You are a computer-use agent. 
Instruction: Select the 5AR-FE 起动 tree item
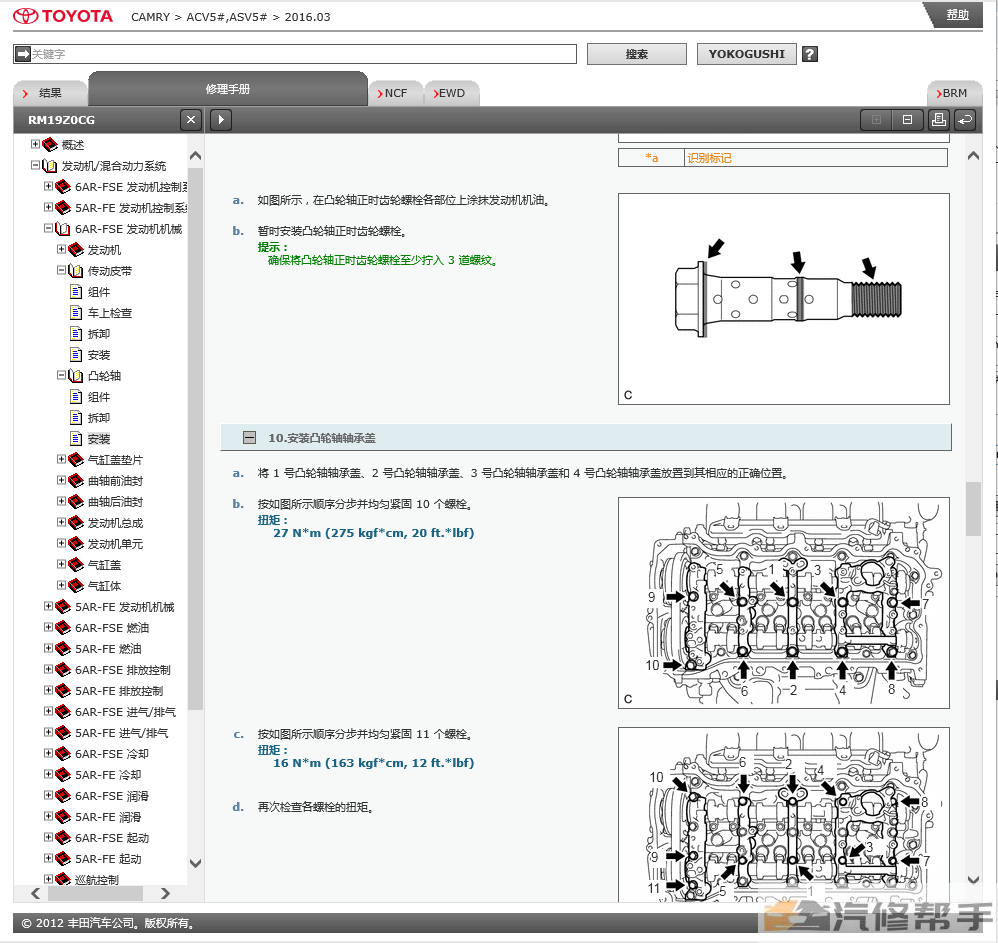click(108, 859)
